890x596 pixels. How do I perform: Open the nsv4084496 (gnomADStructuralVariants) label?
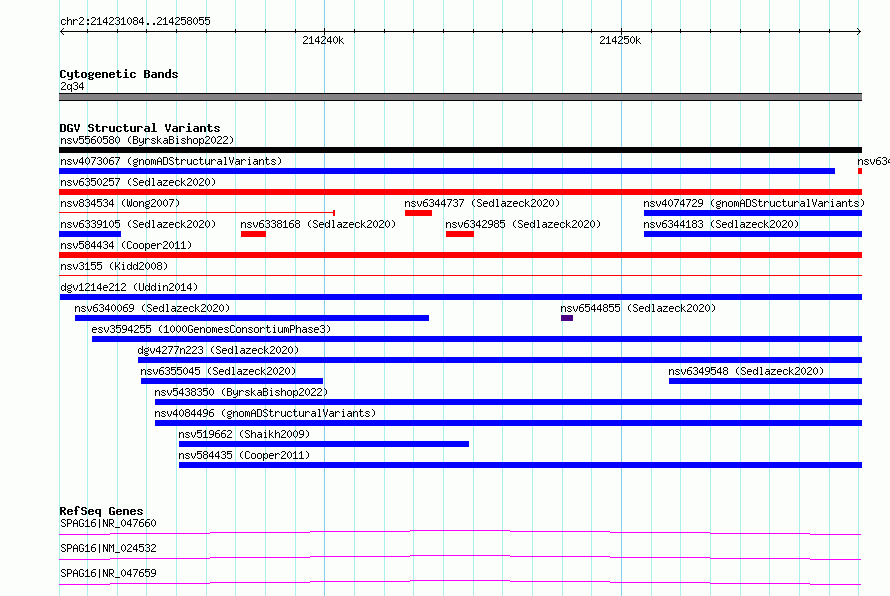click(265, 413)
